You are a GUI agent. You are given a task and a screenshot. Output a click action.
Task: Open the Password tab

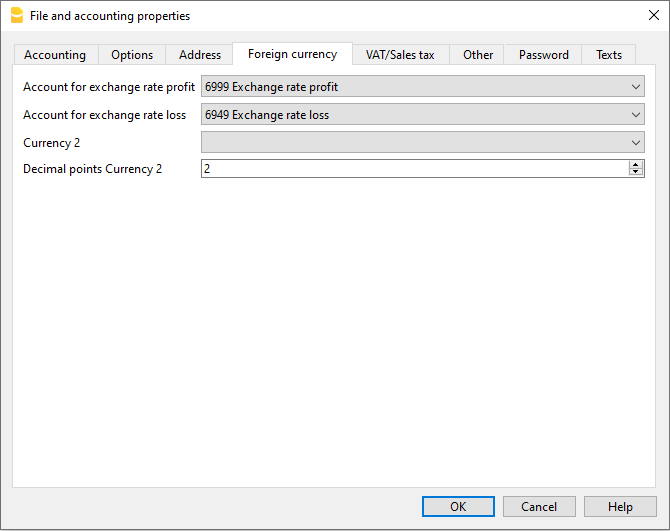tap(543, 55)
